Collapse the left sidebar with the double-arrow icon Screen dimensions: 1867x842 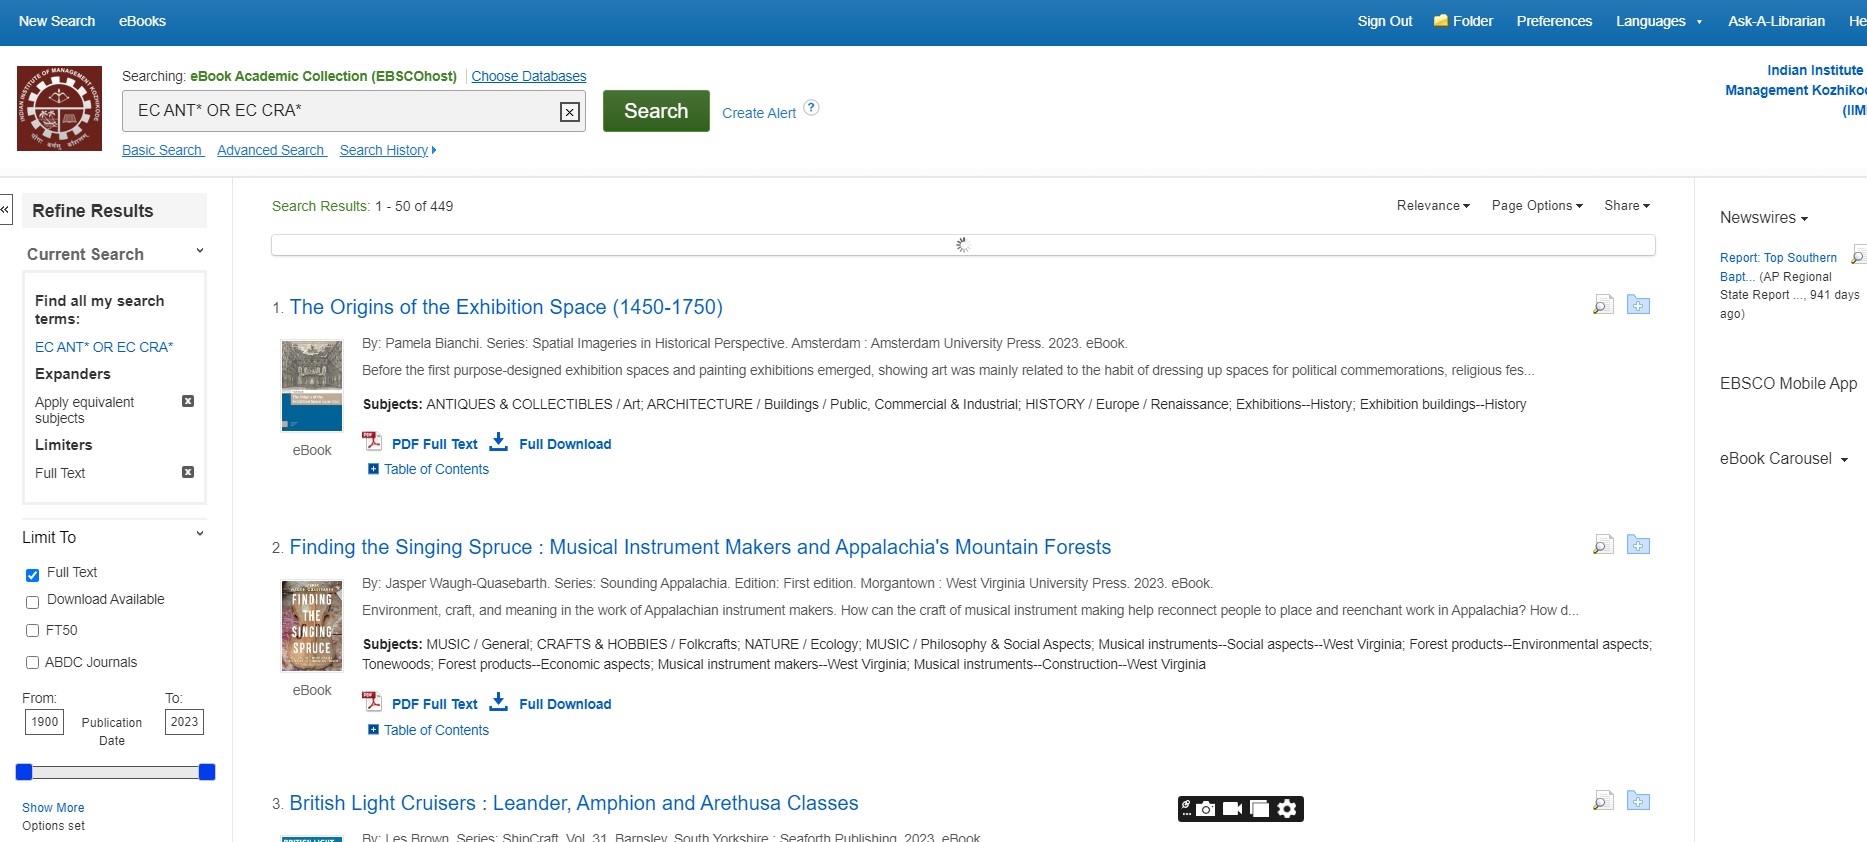coord(5,210)
